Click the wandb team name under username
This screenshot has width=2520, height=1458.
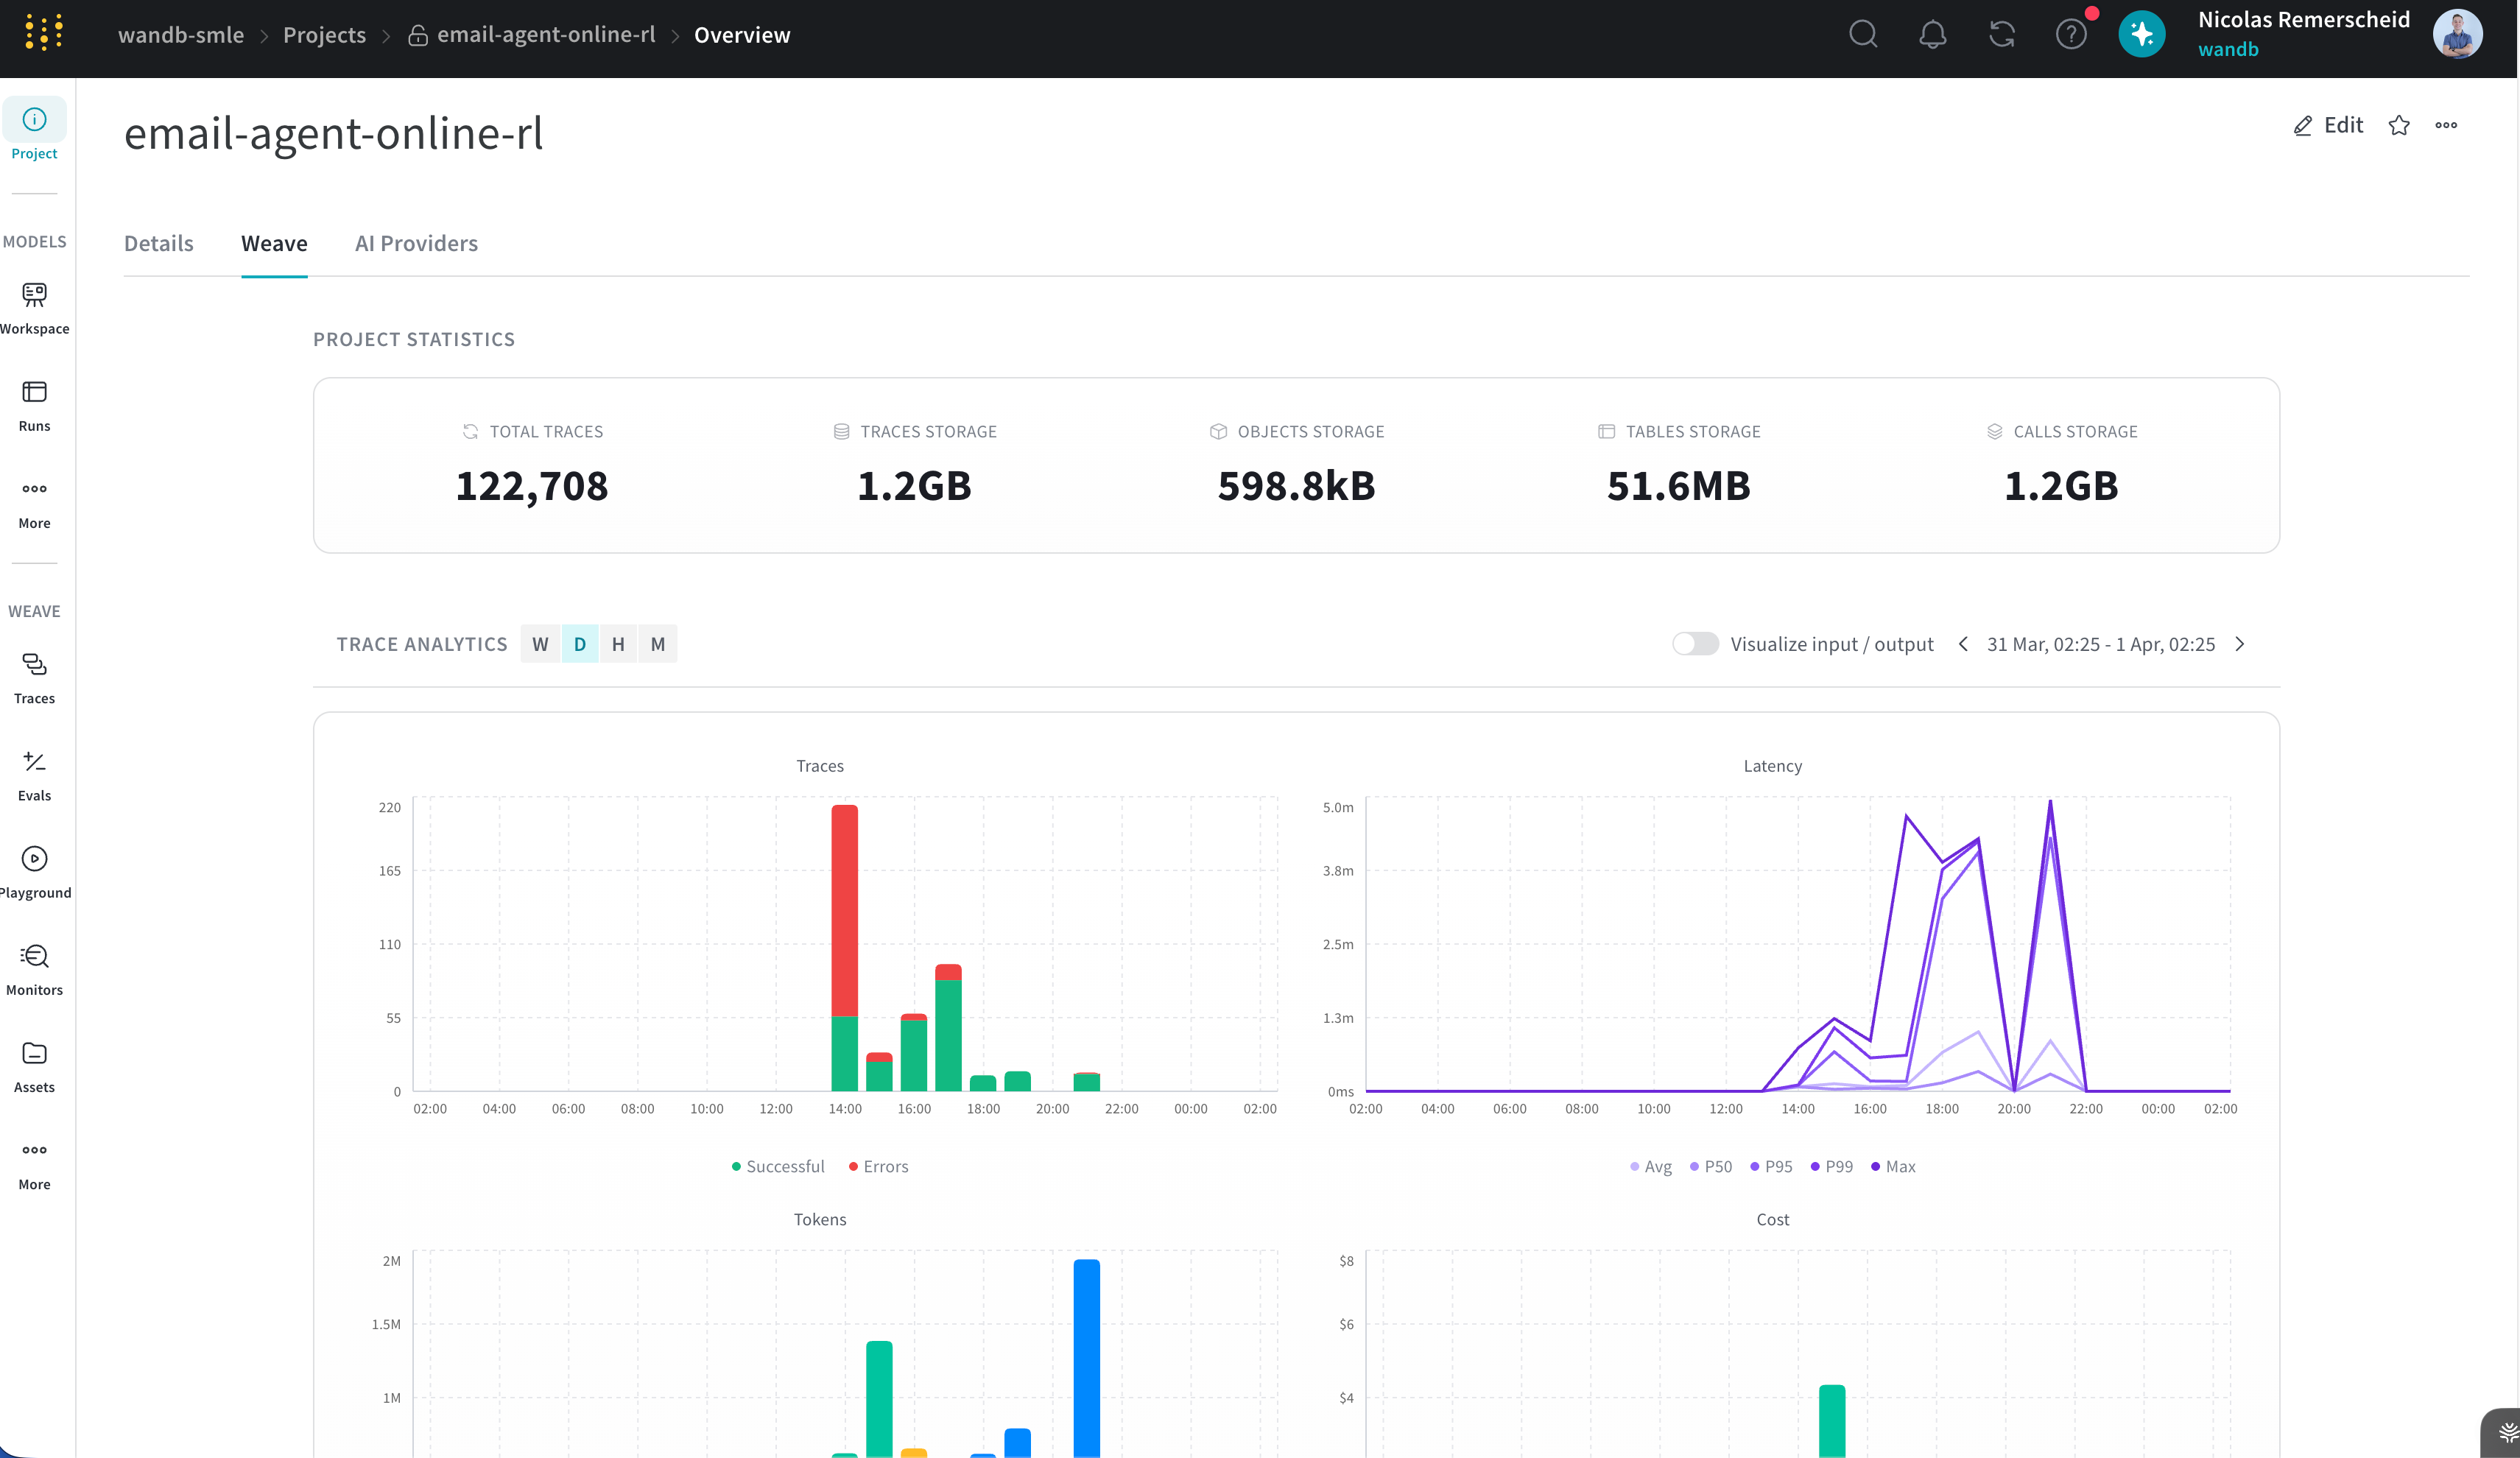(x=2228, y=49)
